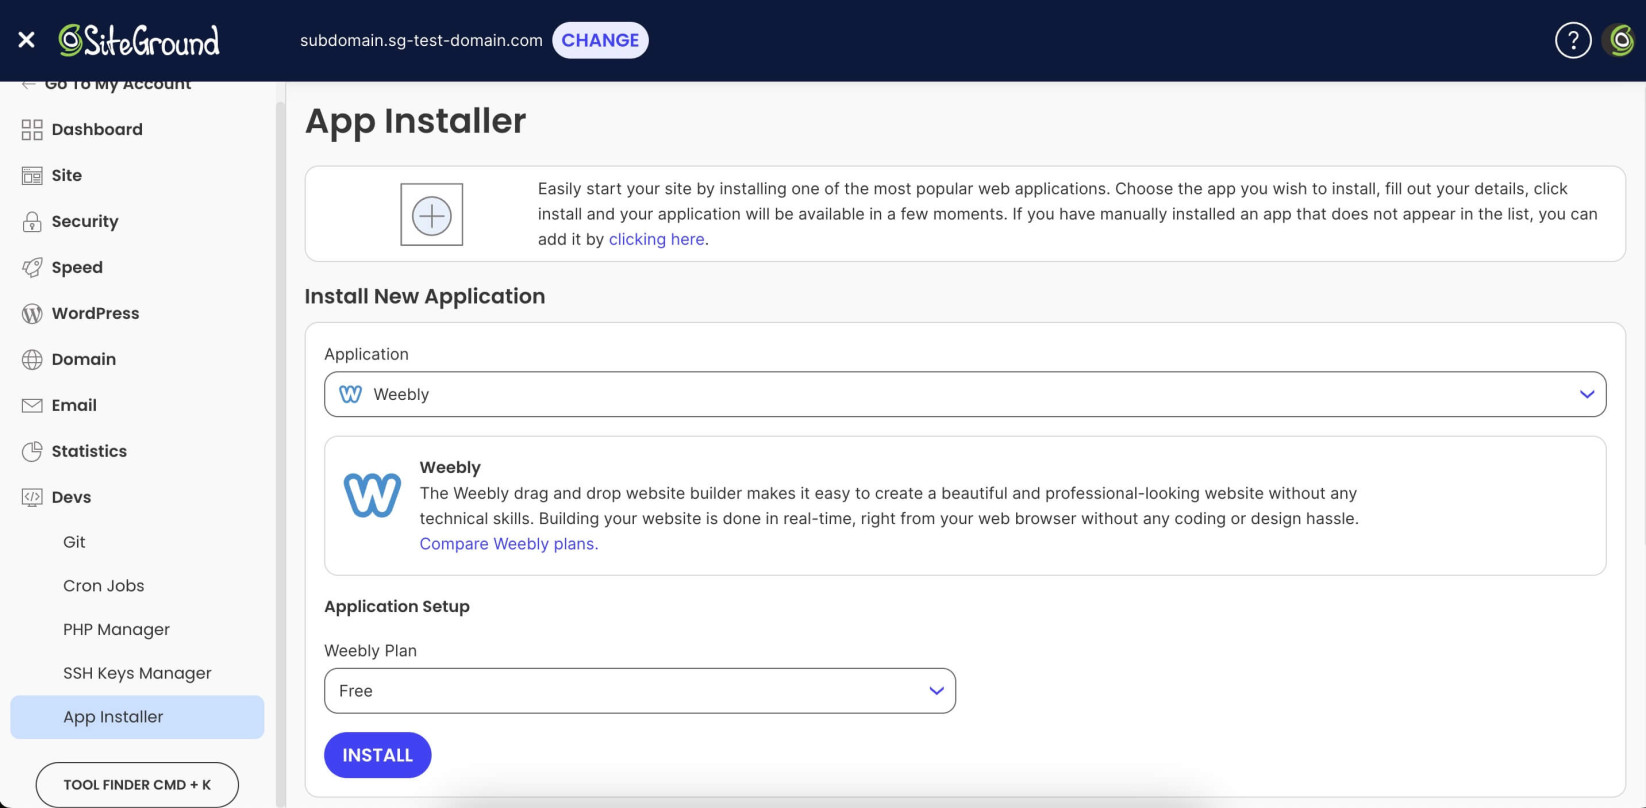This screenshot has height=808, width=1646.
Task: Click the Application Setup label
Action: coord(397,606)
